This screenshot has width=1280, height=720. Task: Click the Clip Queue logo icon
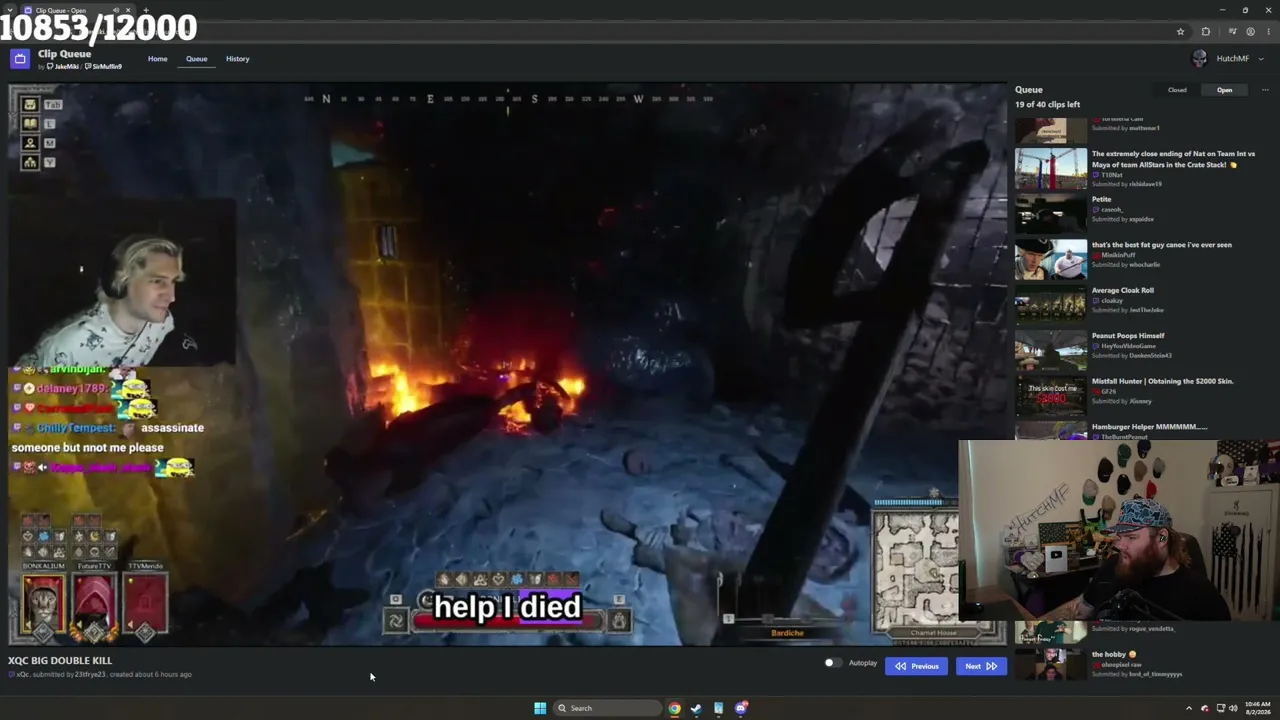tap(20, 59)
